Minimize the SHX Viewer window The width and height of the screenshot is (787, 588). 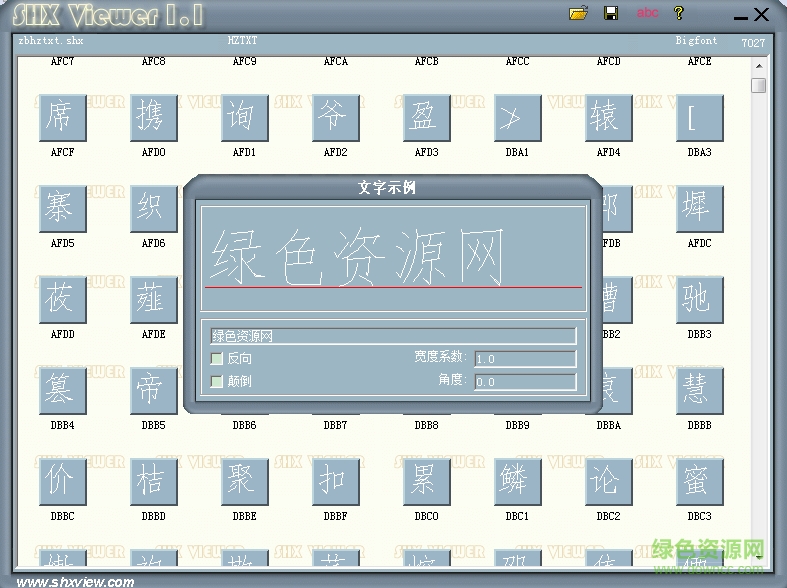[x=740, y=18]
